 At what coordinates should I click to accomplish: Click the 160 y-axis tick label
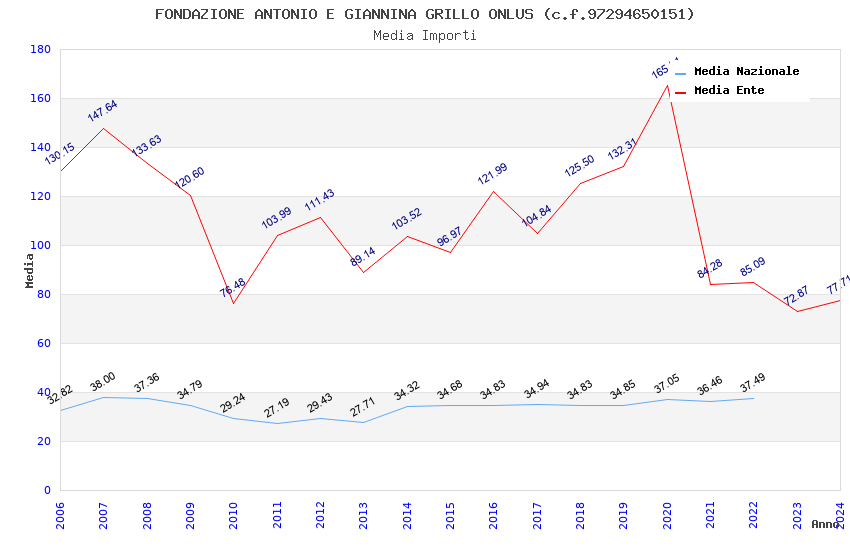[x=41, y=98]
